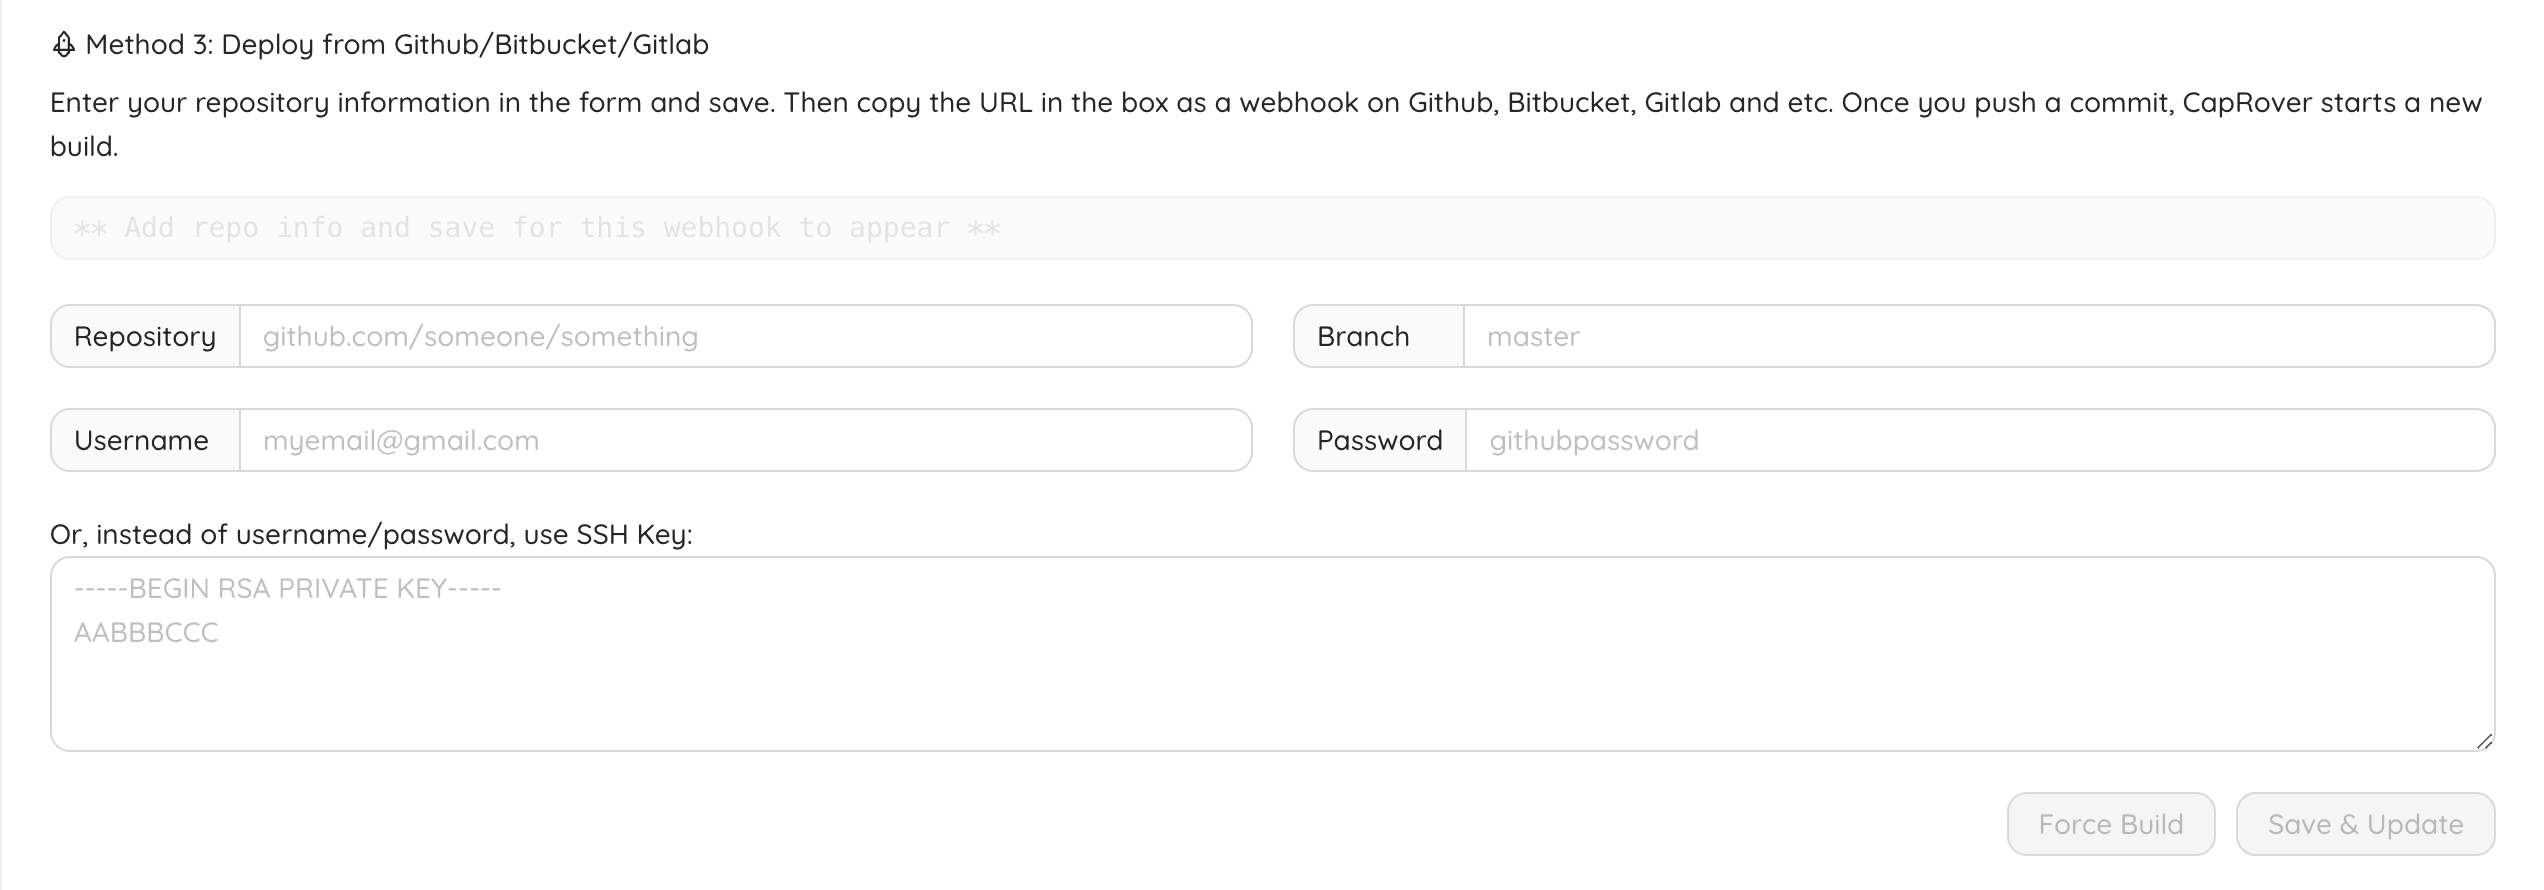The image size is (2544, 890).
Task: Click the Username field label
Action: click(x=142, y=440)
